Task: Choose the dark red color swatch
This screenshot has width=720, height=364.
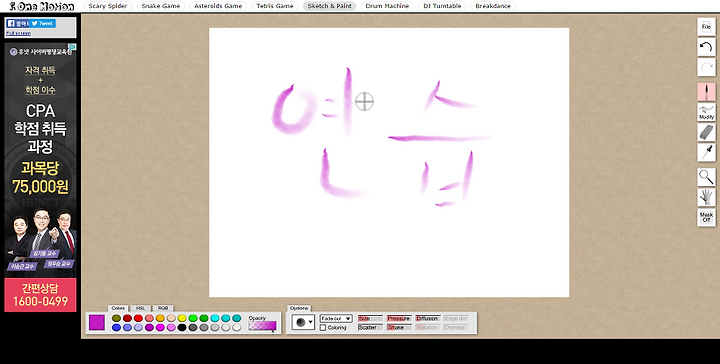Action: coord(127,318)
